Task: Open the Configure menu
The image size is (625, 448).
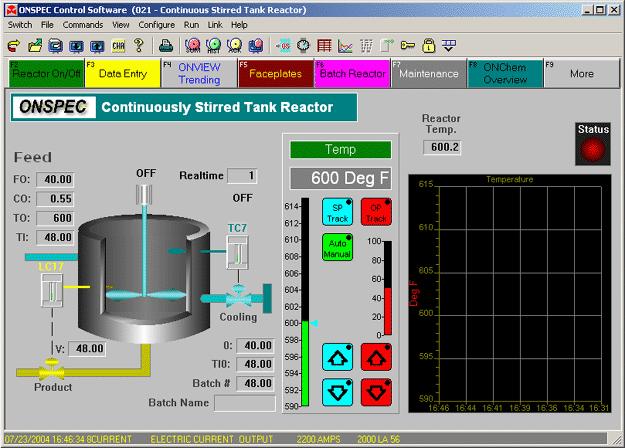Action: click(157, 25)
